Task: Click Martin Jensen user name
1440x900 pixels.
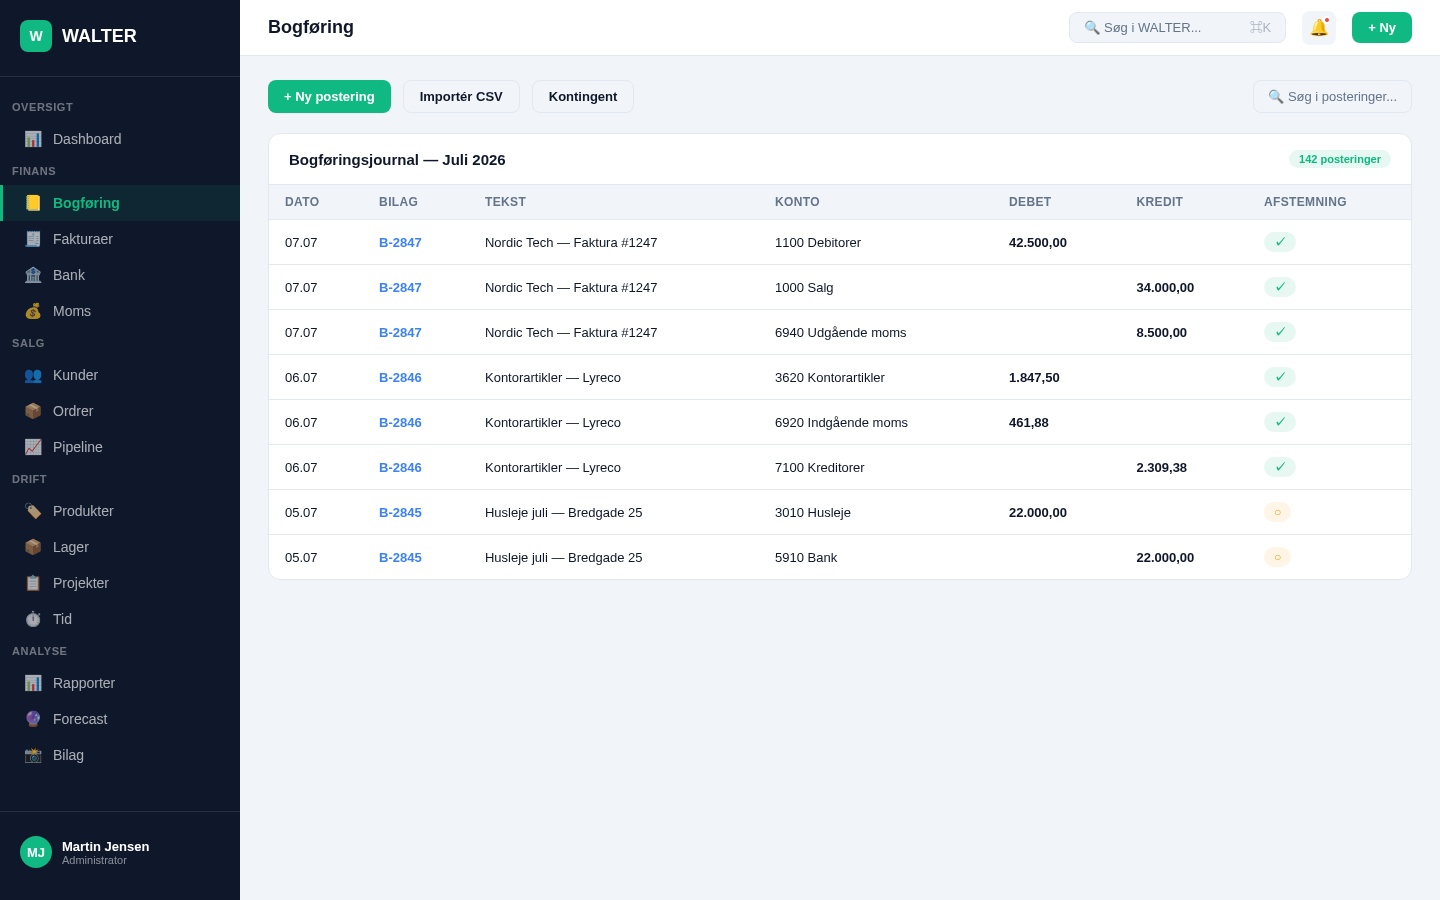Action: point(106,846)
